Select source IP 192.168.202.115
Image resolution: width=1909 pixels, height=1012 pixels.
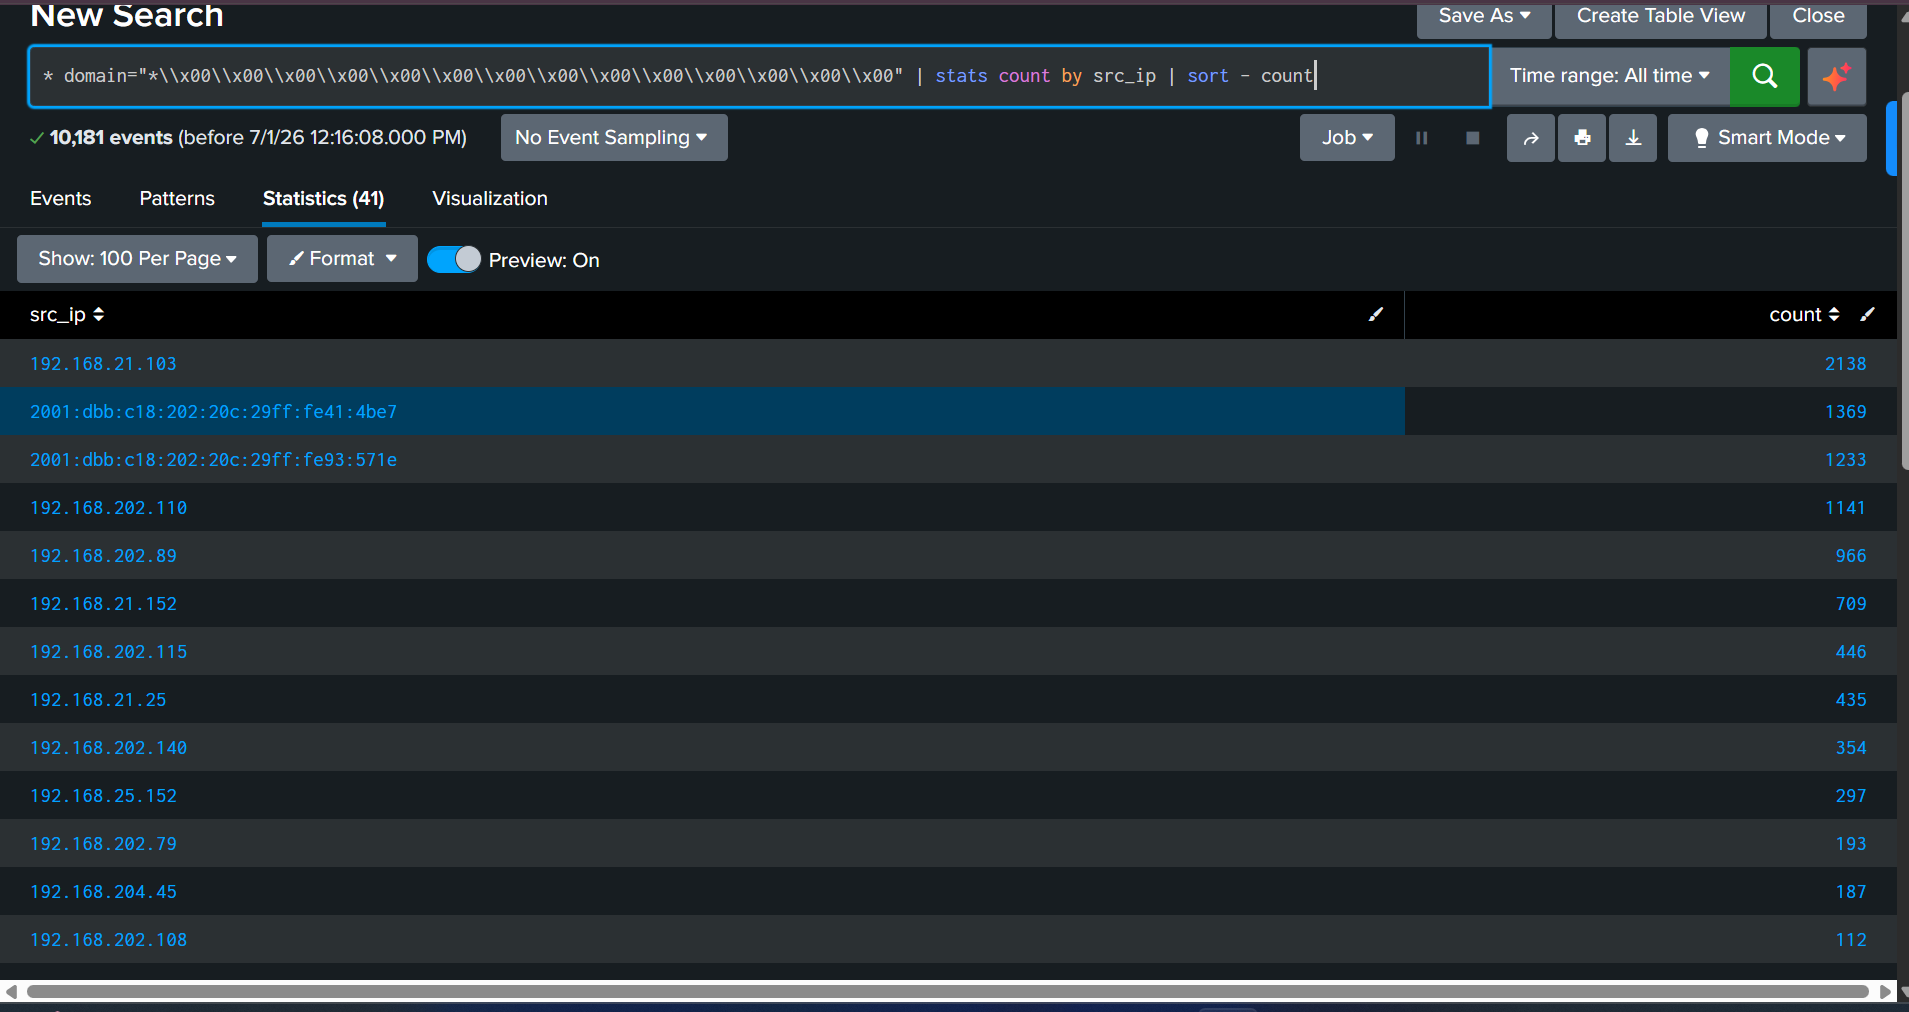(x=108, y=652)
